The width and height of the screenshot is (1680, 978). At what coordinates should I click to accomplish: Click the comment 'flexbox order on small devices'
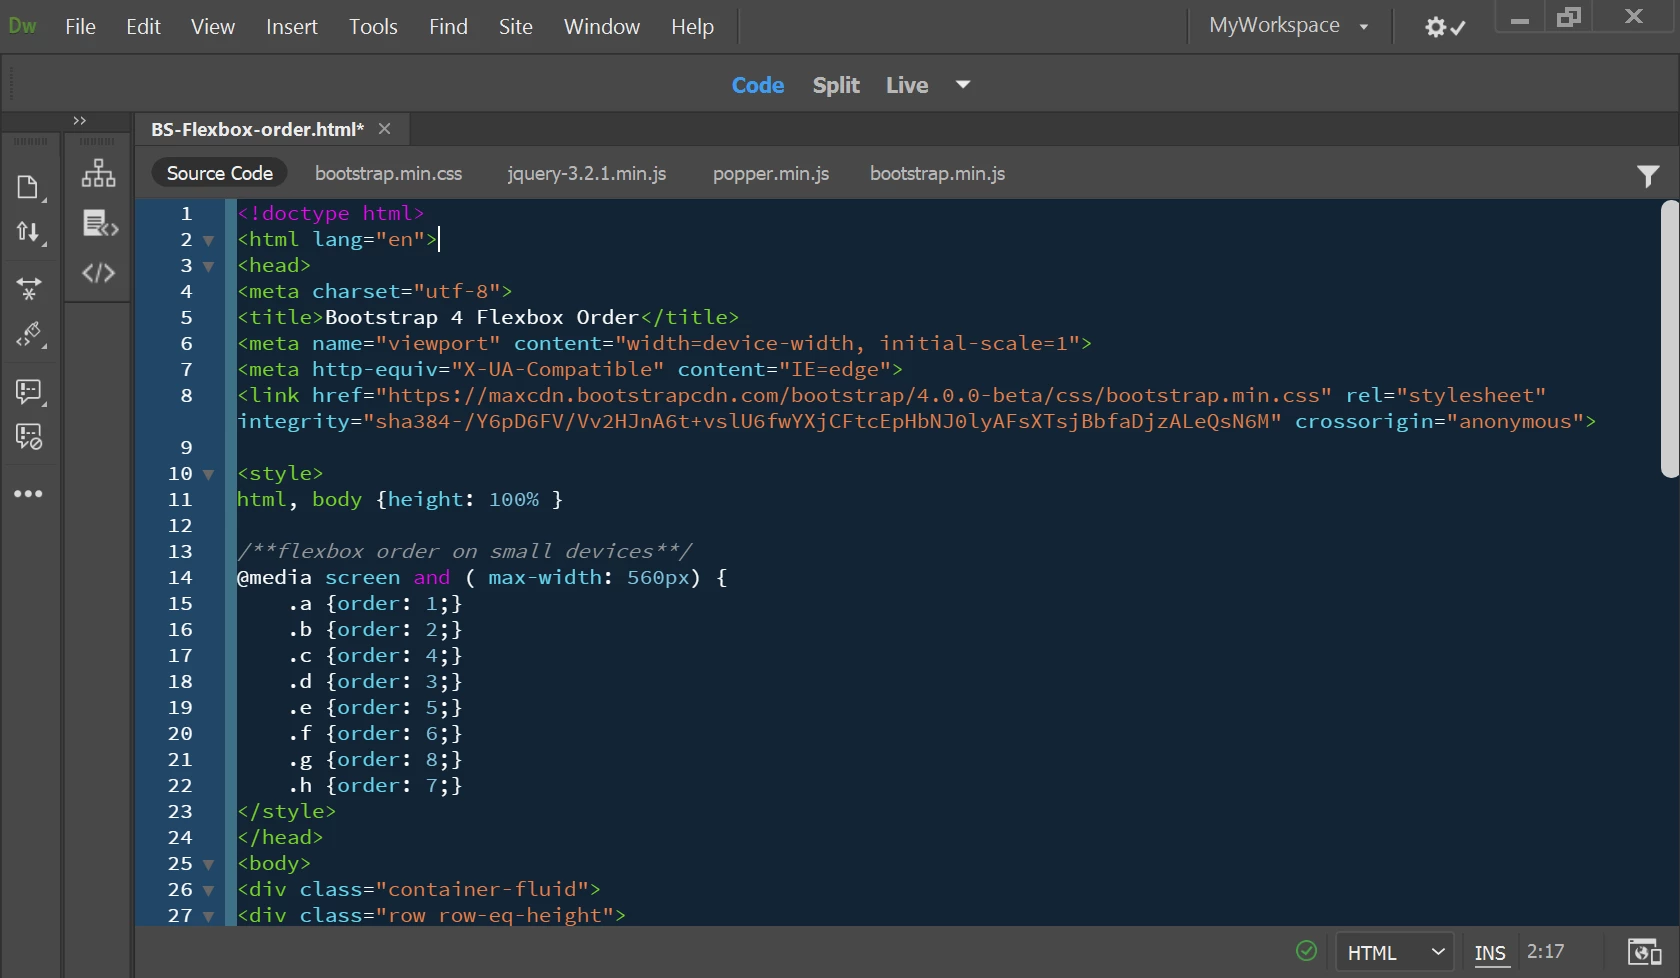[465, 551]
